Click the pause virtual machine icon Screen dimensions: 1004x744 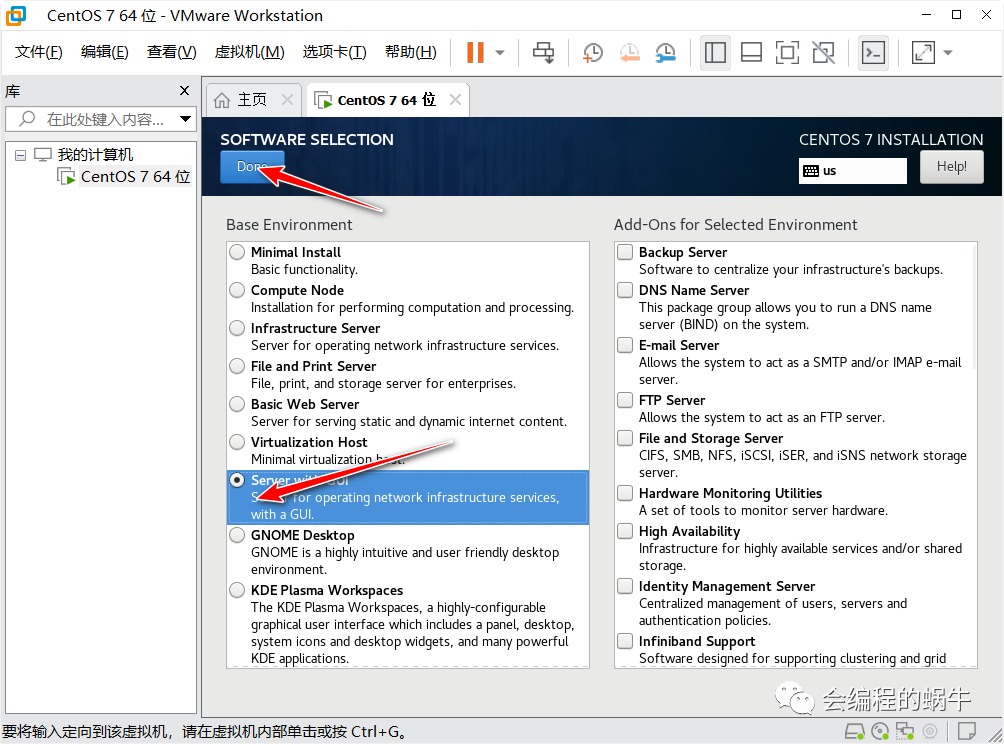475,53
